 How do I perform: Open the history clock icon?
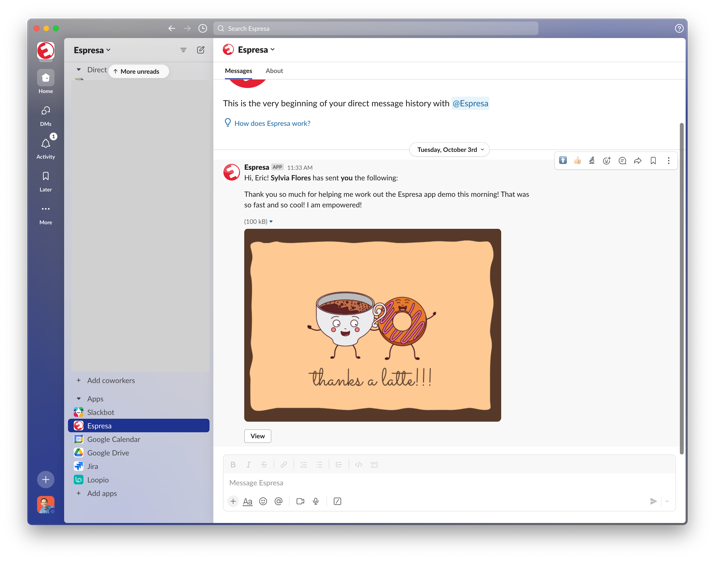pos(202,28)
